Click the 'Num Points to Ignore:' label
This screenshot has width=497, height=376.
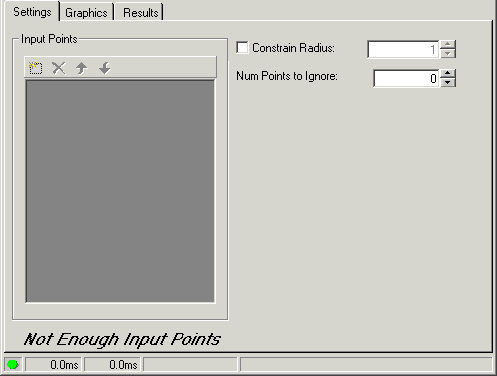(287, 76)
